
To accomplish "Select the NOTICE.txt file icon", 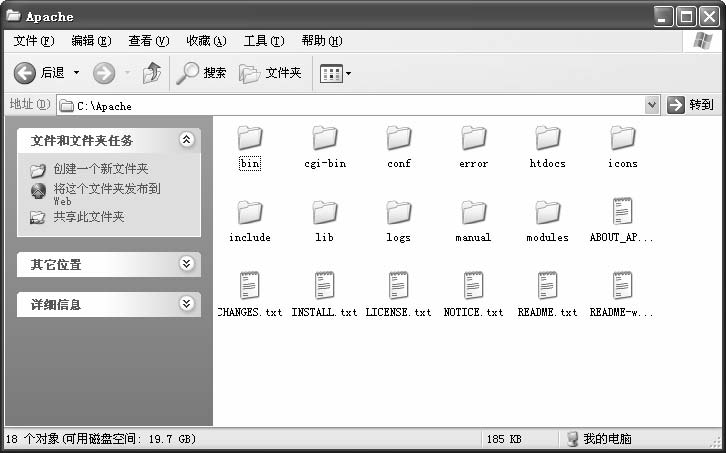I will pyautogui.click(x=474, y=286).
